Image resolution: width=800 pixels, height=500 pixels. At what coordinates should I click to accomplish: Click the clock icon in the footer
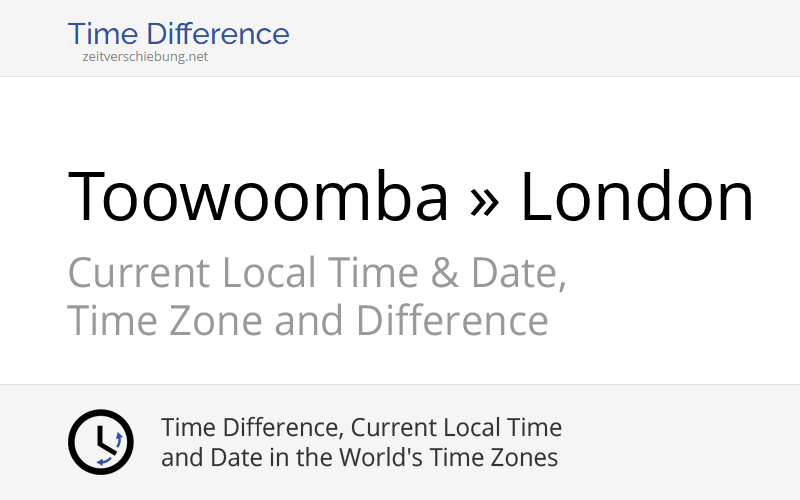[x=100, y=442]
